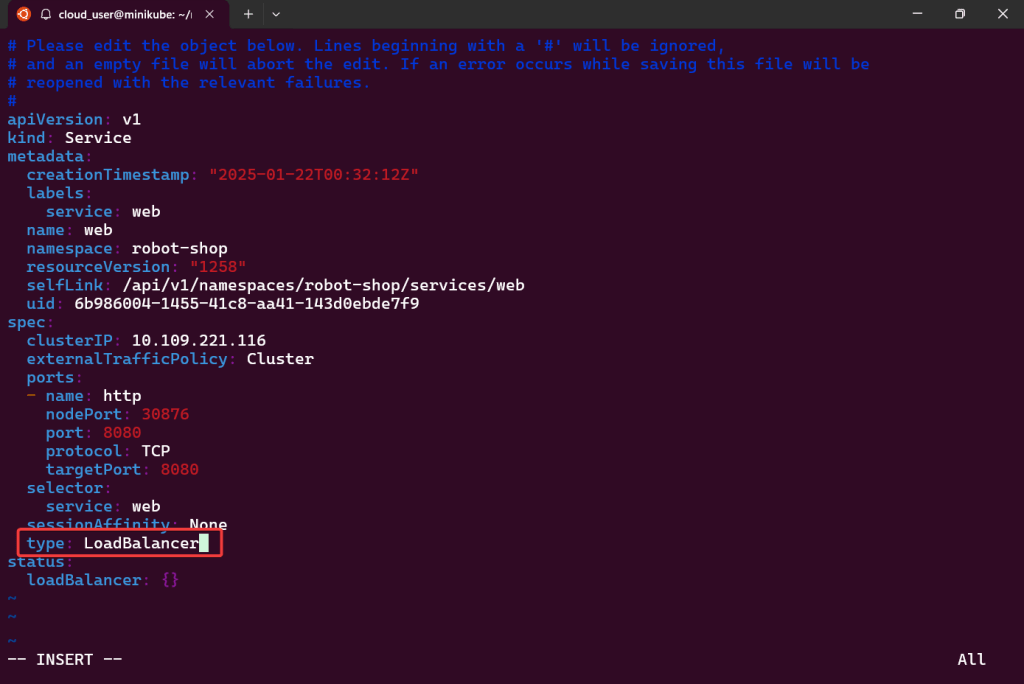Screen dimensions: 1024x684
Task: Click the namespace value robot-shop
Action: pyautogui.click(x=179, y=248)
